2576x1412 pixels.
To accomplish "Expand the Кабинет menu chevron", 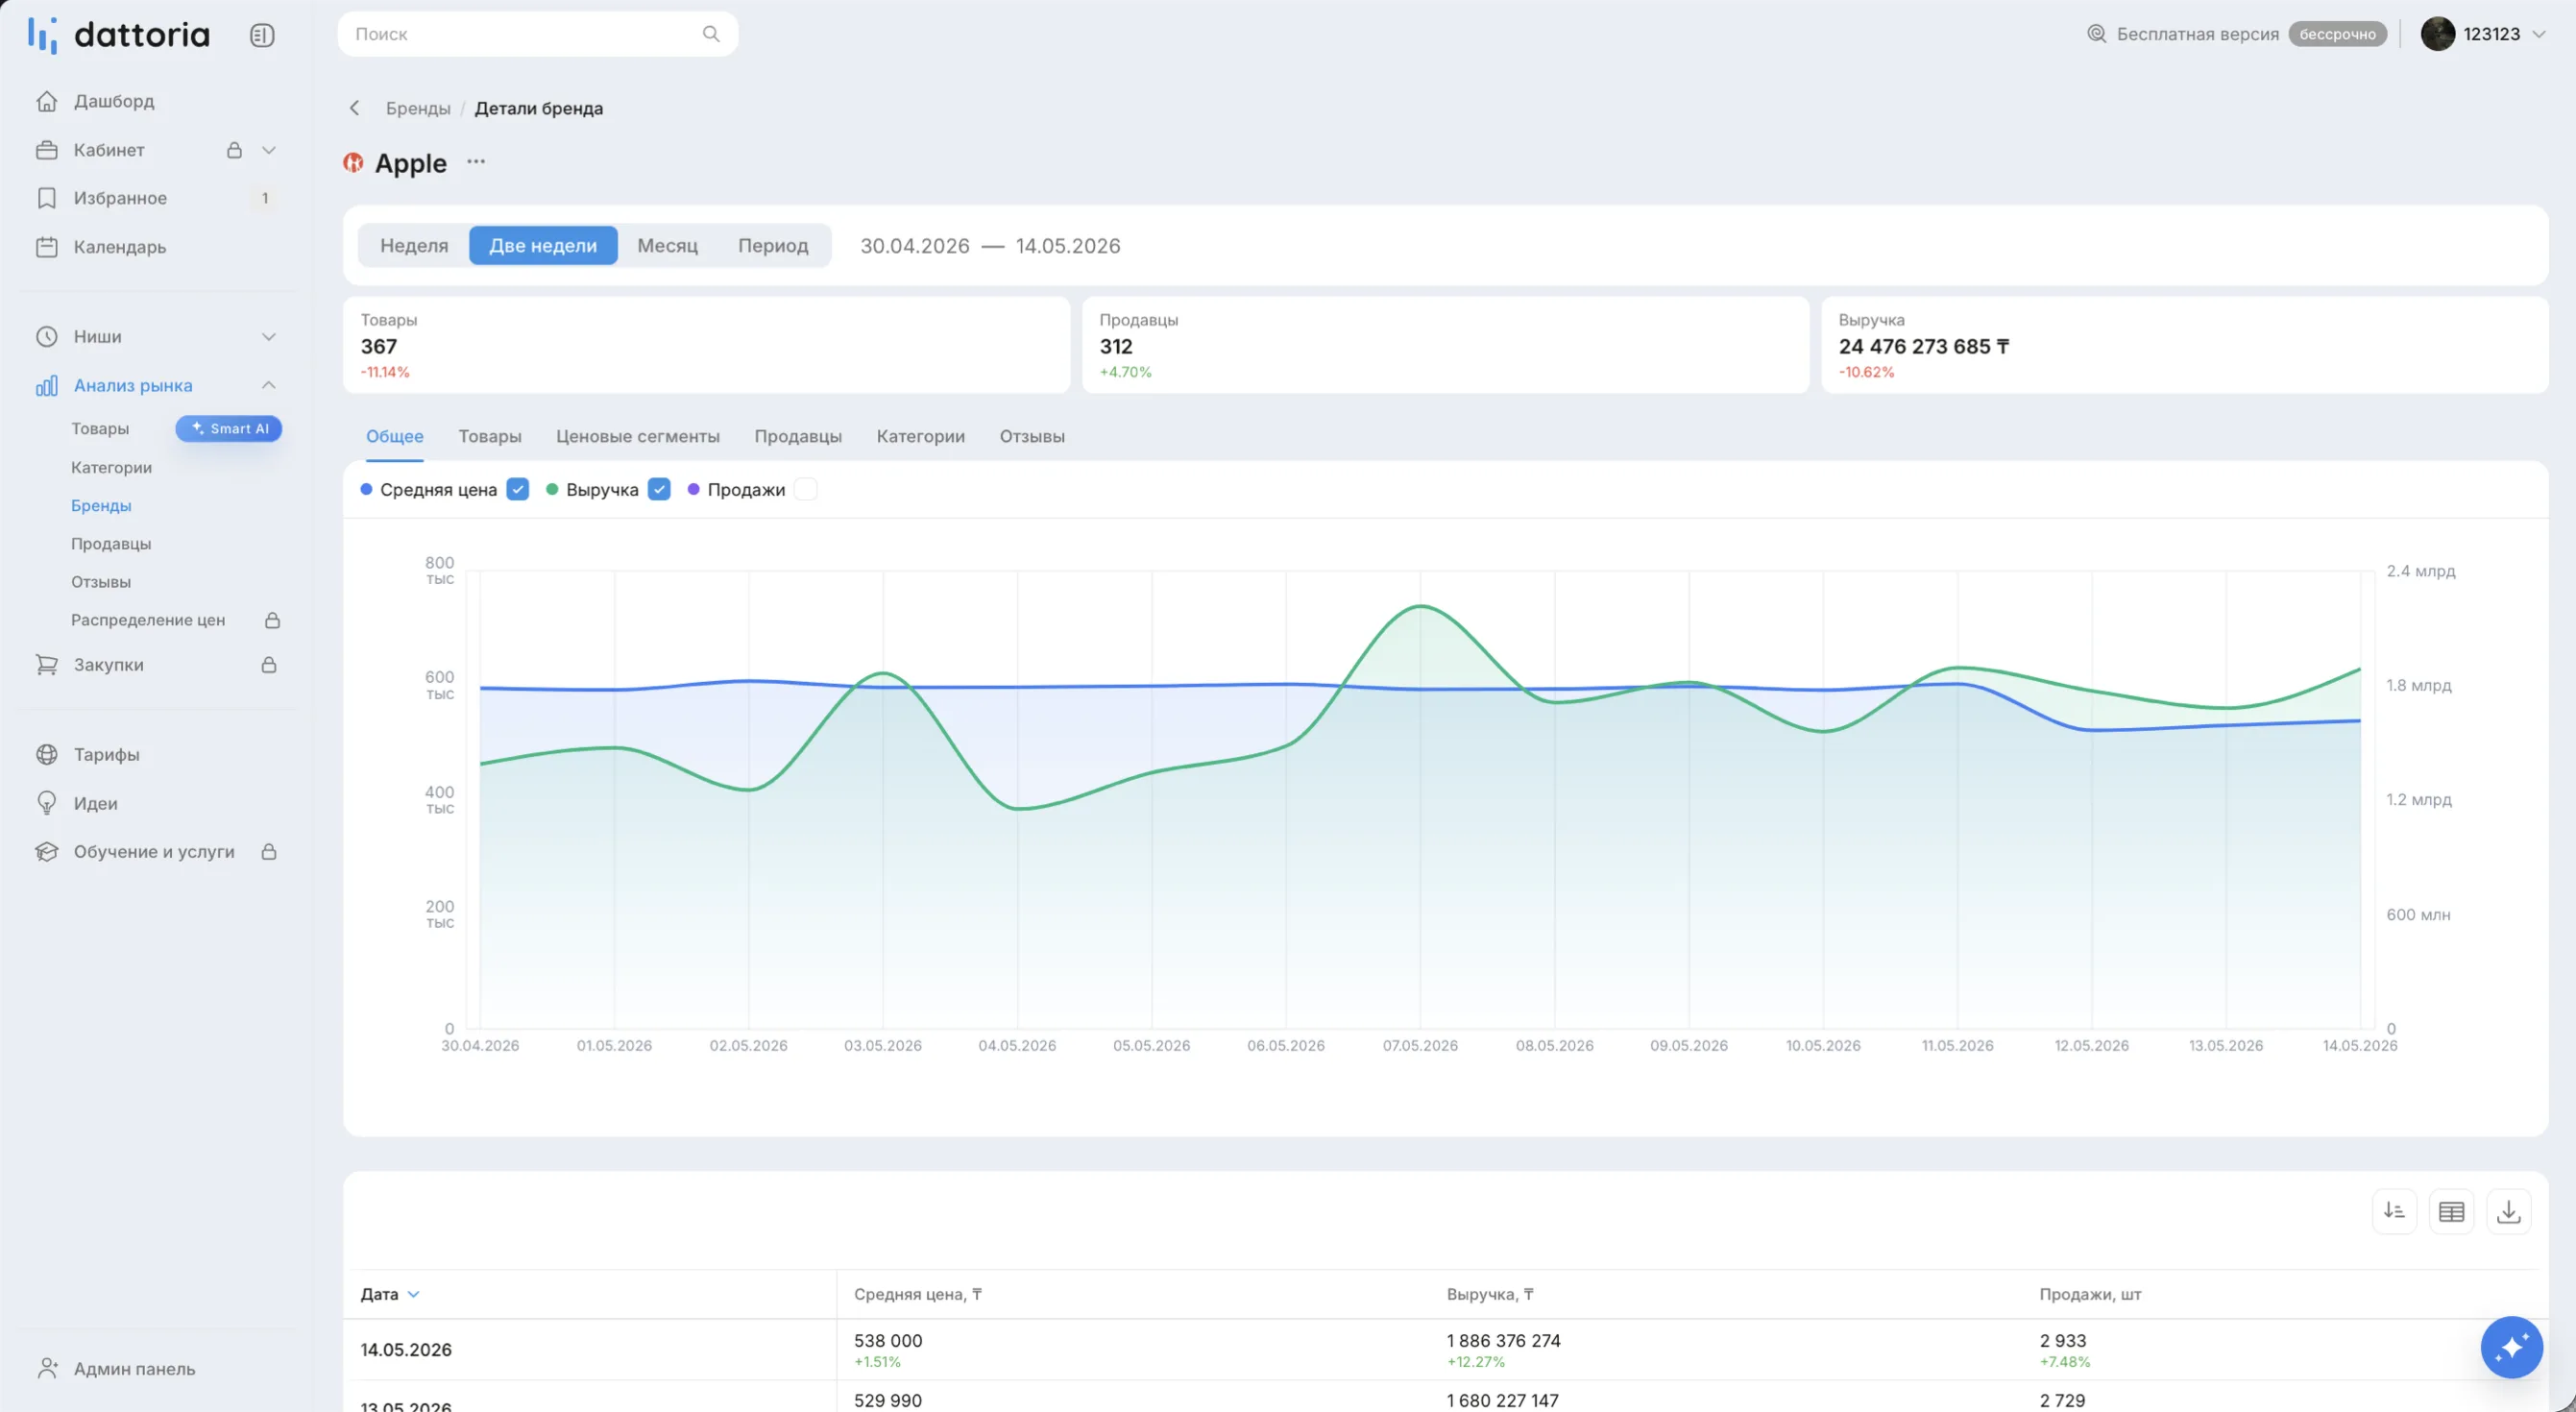I will (x=269, y=150).
